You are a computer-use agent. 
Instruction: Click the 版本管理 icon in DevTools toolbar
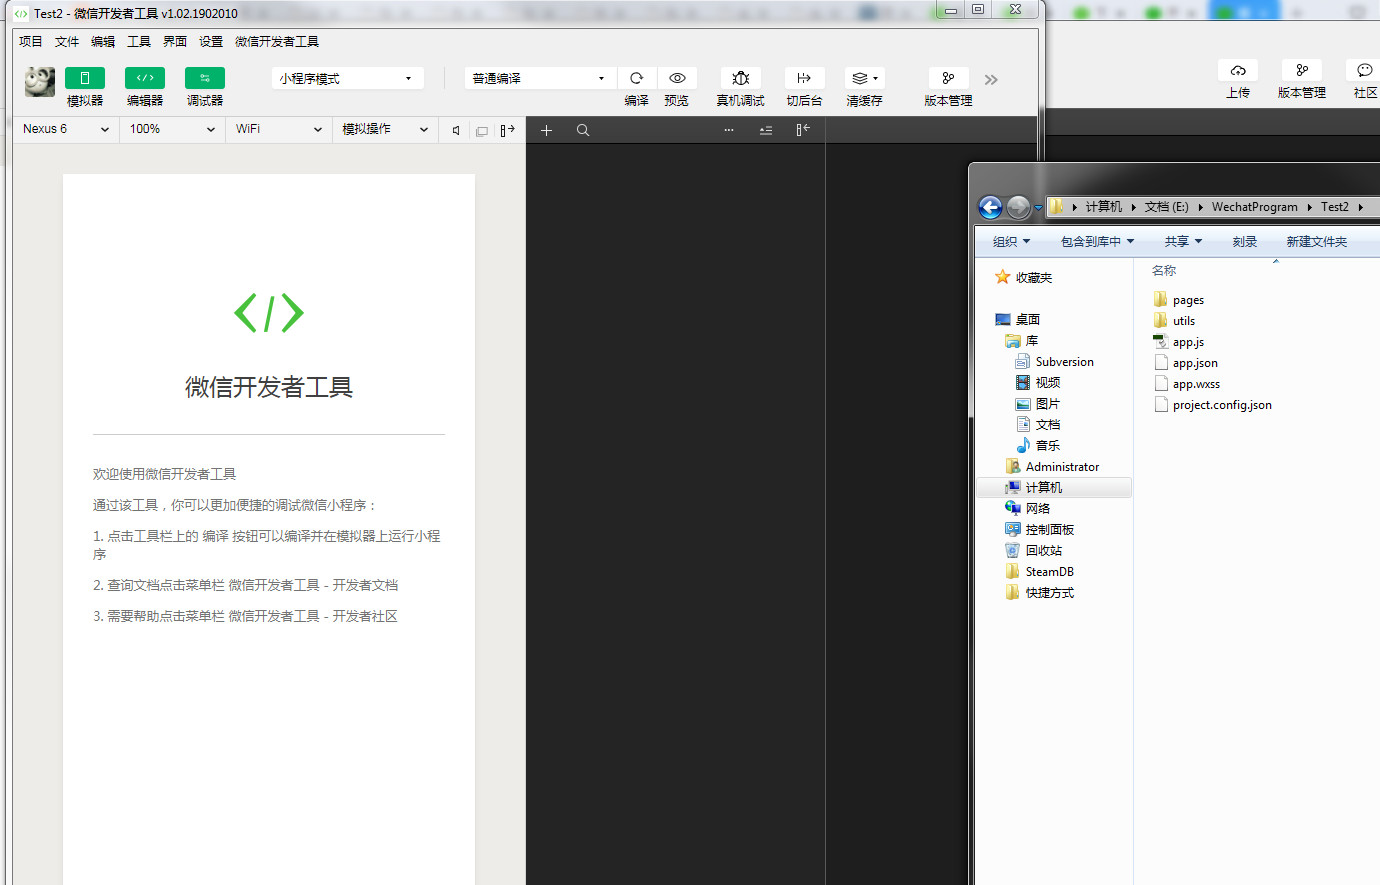coord(948,78)
